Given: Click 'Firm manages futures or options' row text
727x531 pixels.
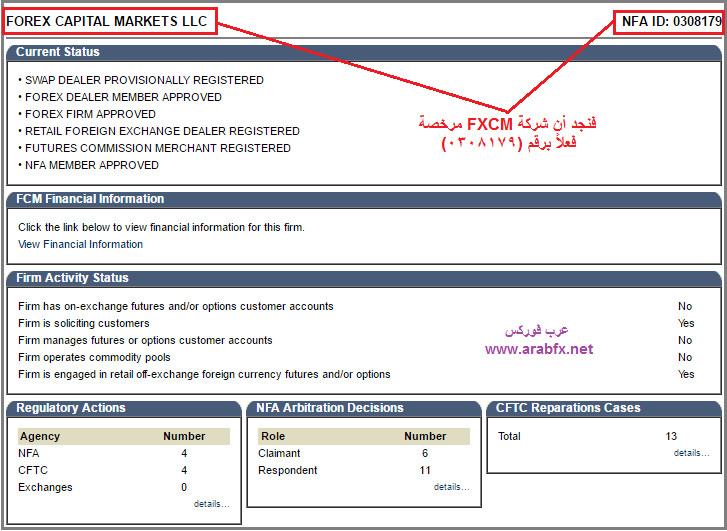Looking at the screenshot, I should pyautogui.click(x=145, y=340).
